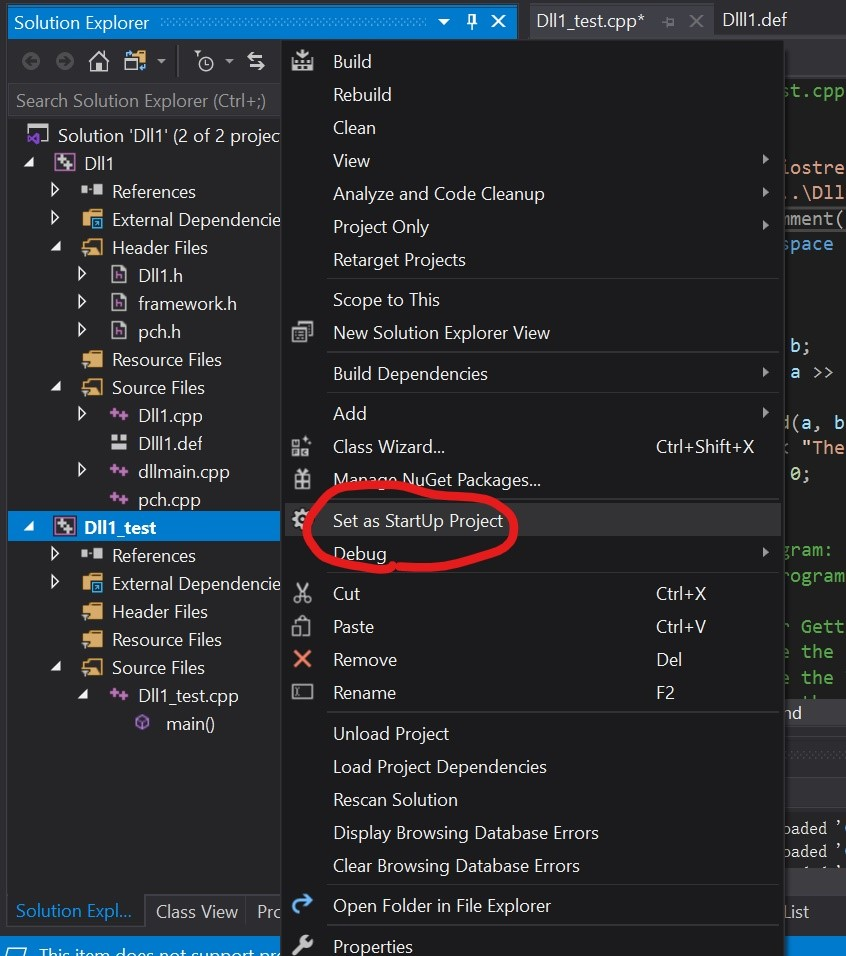Click the Pending Changes Filter clock icon
The width and height of the screenshot is (846, 956).
(x=204, y=62)
